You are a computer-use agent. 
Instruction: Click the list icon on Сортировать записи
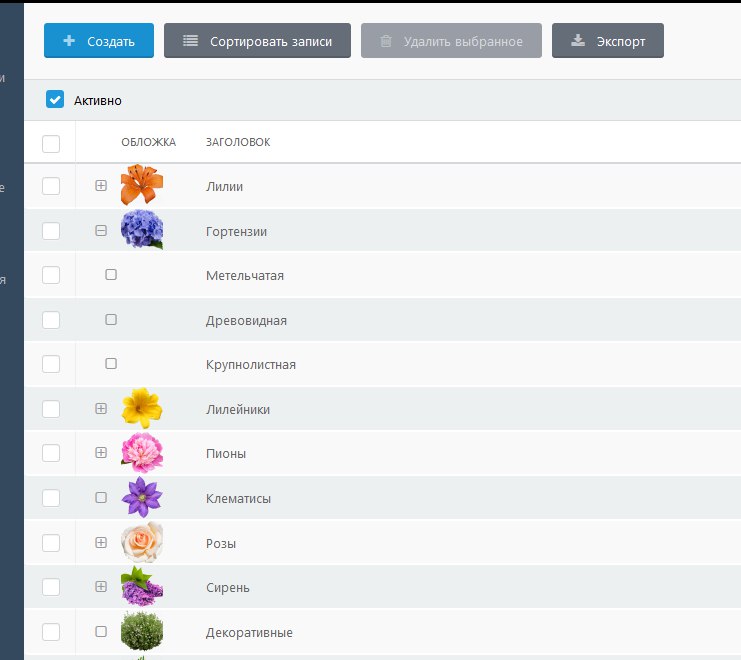[190, 41]
